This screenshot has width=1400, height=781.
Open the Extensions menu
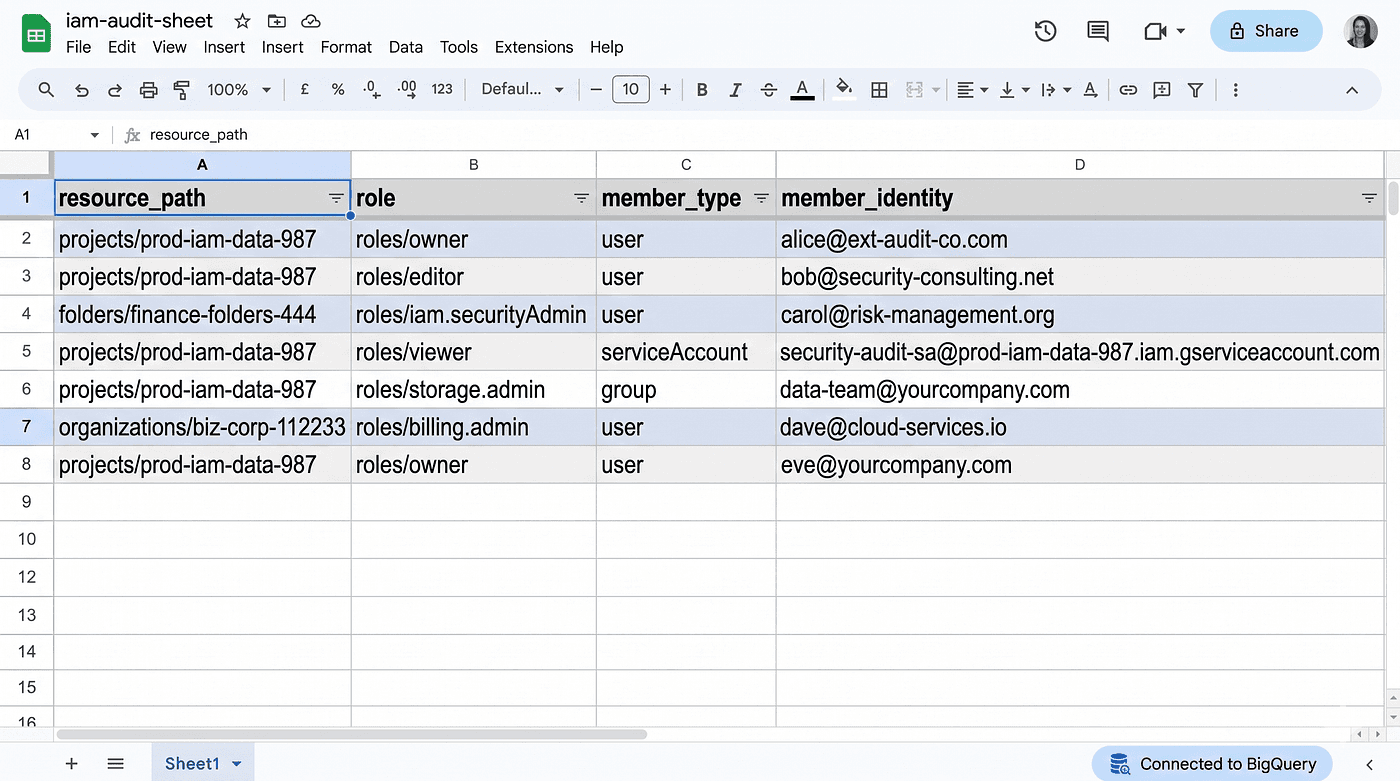pos(534,47)
